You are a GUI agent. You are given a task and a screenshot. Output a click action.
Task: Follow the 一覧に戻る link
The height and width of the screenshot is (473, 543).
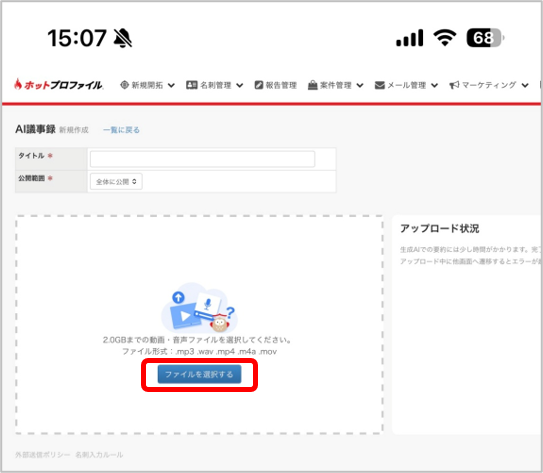(121, 130)
